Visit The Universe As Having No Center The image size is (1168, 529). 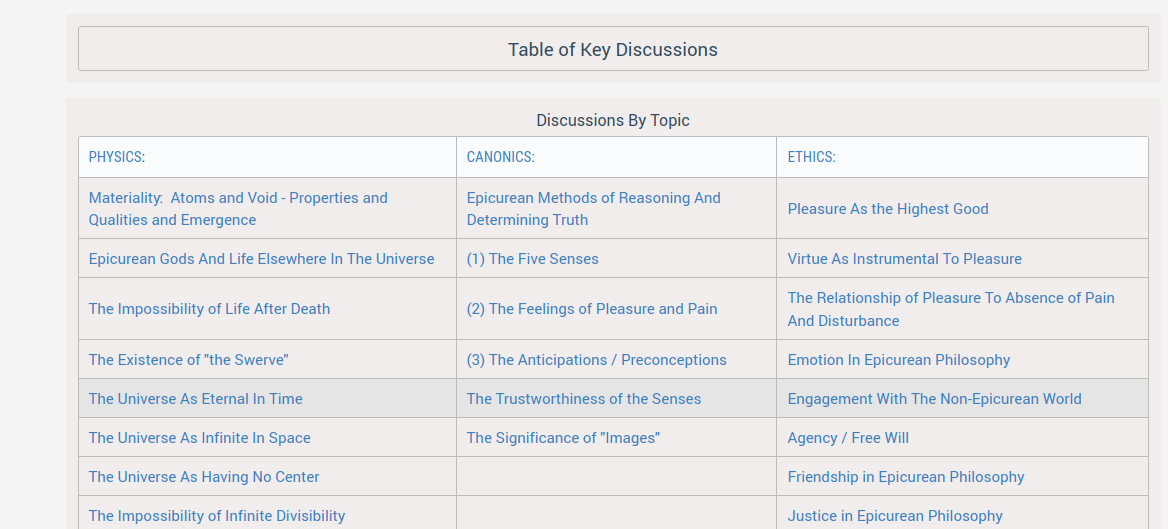pos(204,477)
